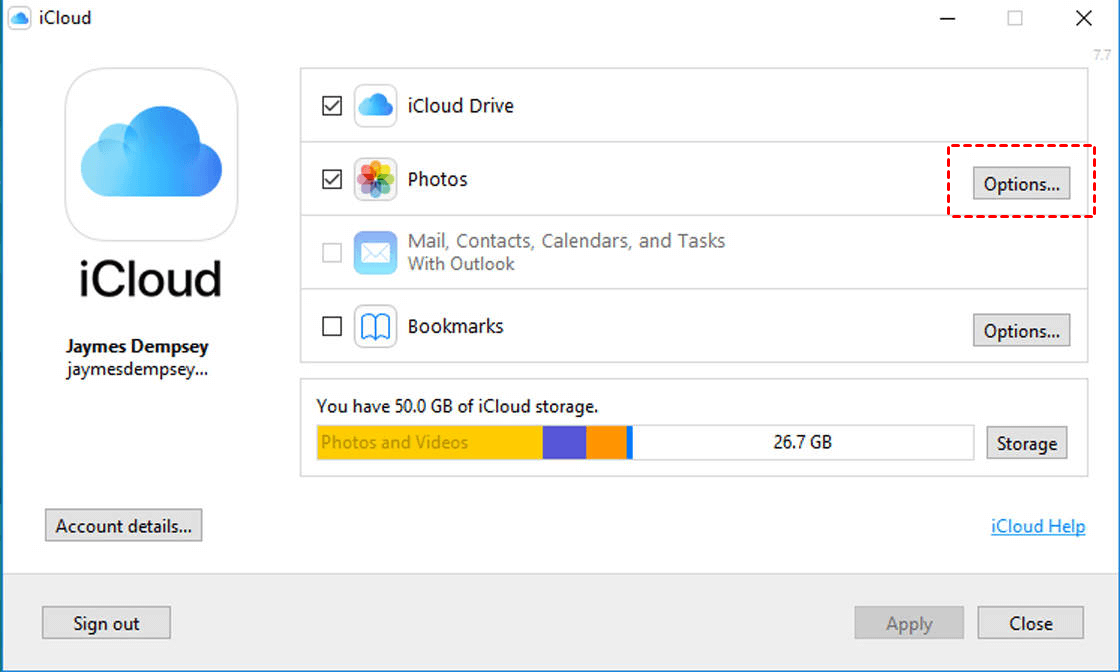Enable the Bookmarks checkbox
The height and width of the screenshot is (672, 1120).
pos(332,326)
